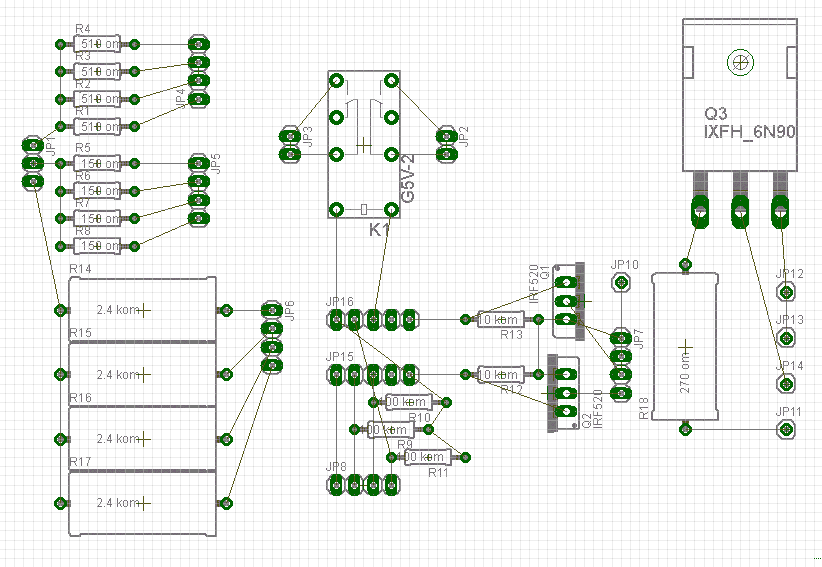Select the R4 reference label
Viewport: 822px width, 567px height.
[83, 29]
